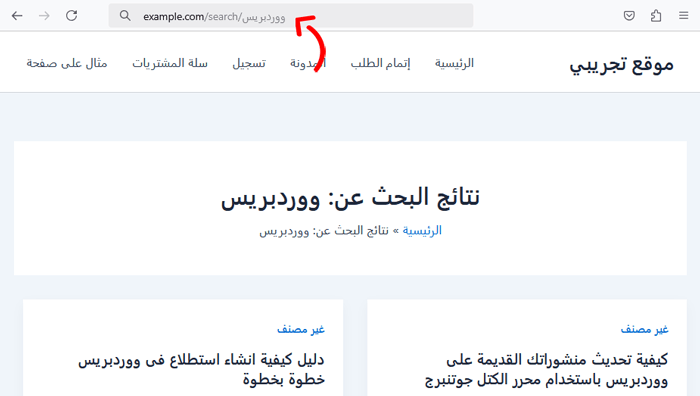Screen dimensions: 700x396
Task: Click the search magnifier in address bar
Action: pos(125,16)
